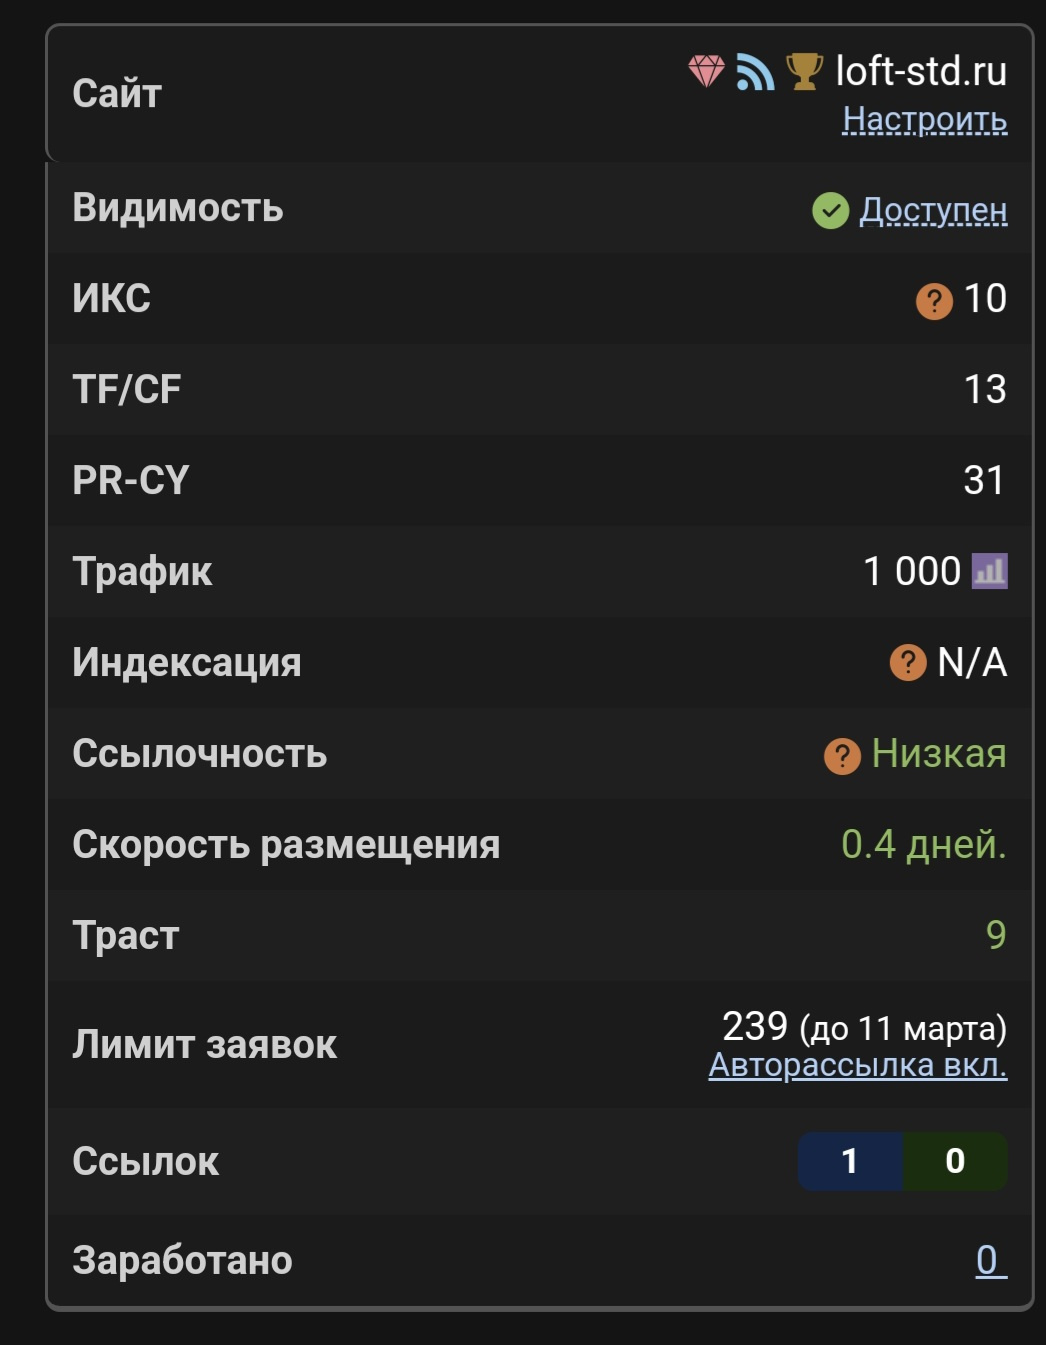This screenshot has height=1345, width=1046.
Task: Click the N/A indexing value
Action: 972,662
